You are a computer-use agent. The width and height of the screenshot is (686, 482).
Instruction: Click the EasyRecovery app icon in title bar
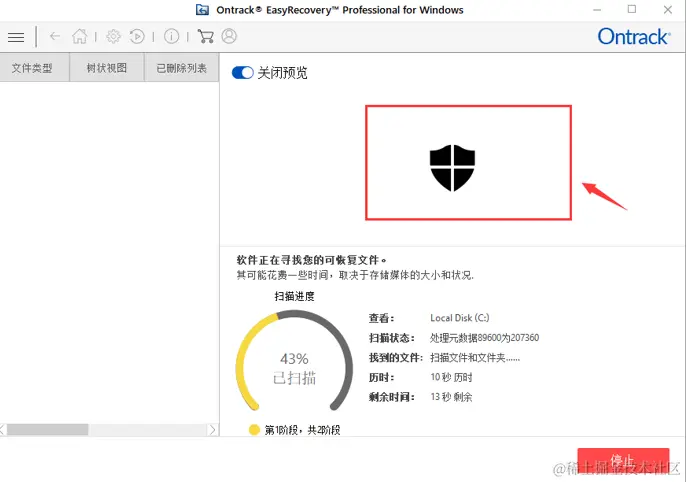[x=202, y=10]
